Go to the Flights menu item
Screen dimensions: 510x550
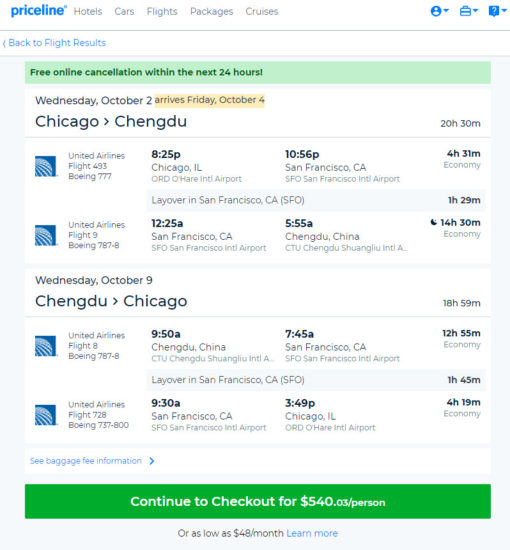coord(162,12)
